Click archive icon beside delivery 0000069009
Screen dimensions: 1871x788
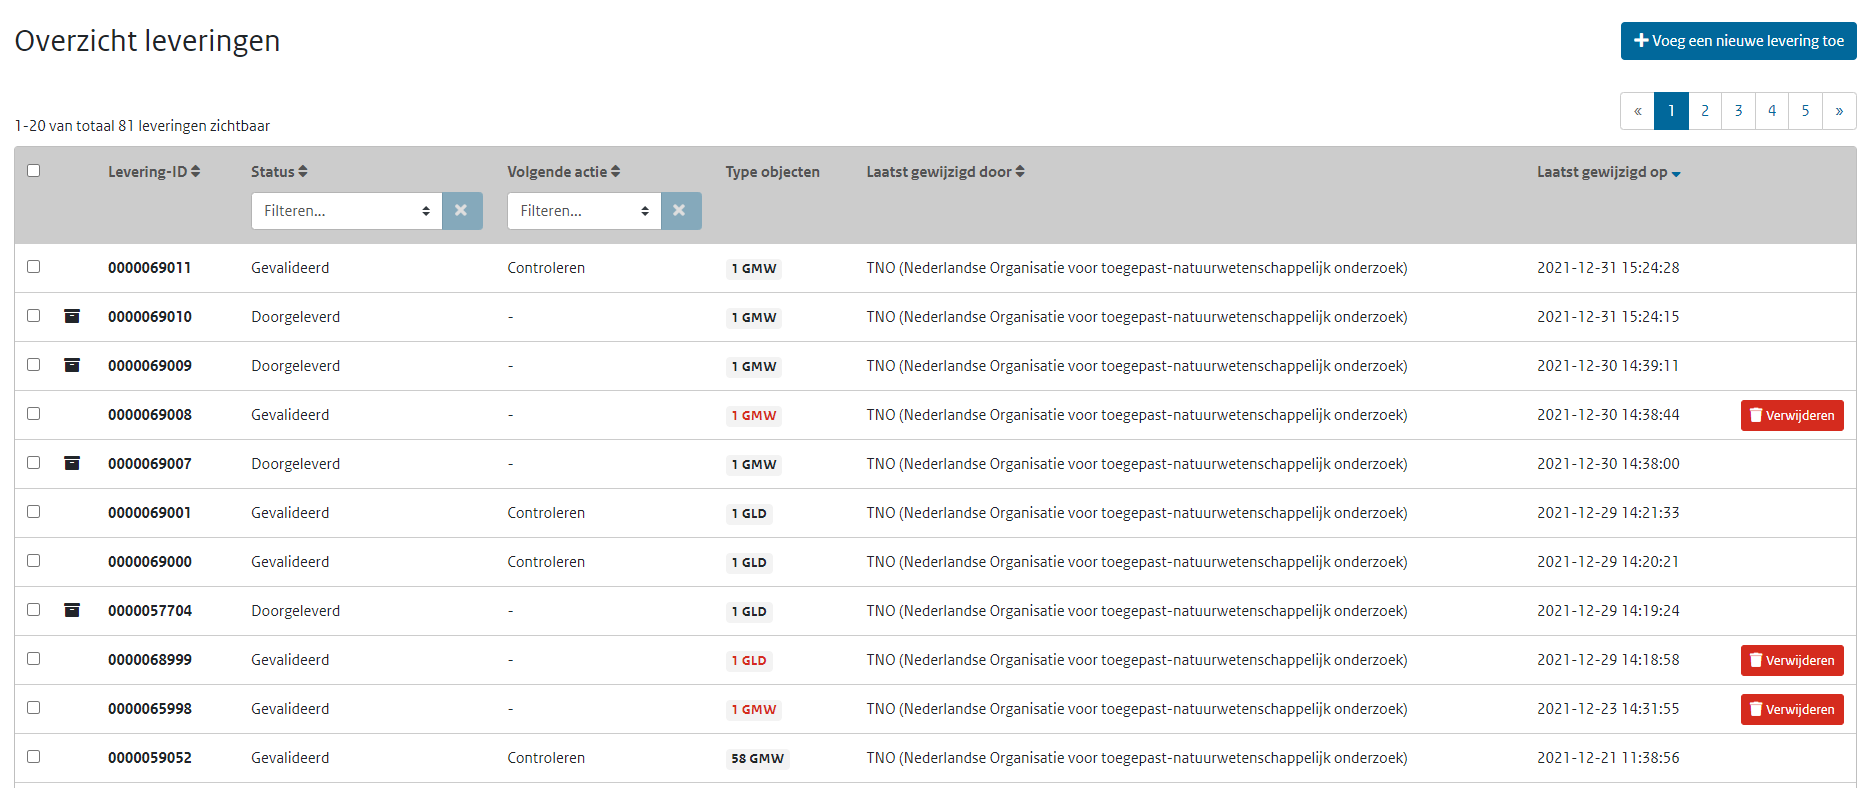tap(72, 365)
